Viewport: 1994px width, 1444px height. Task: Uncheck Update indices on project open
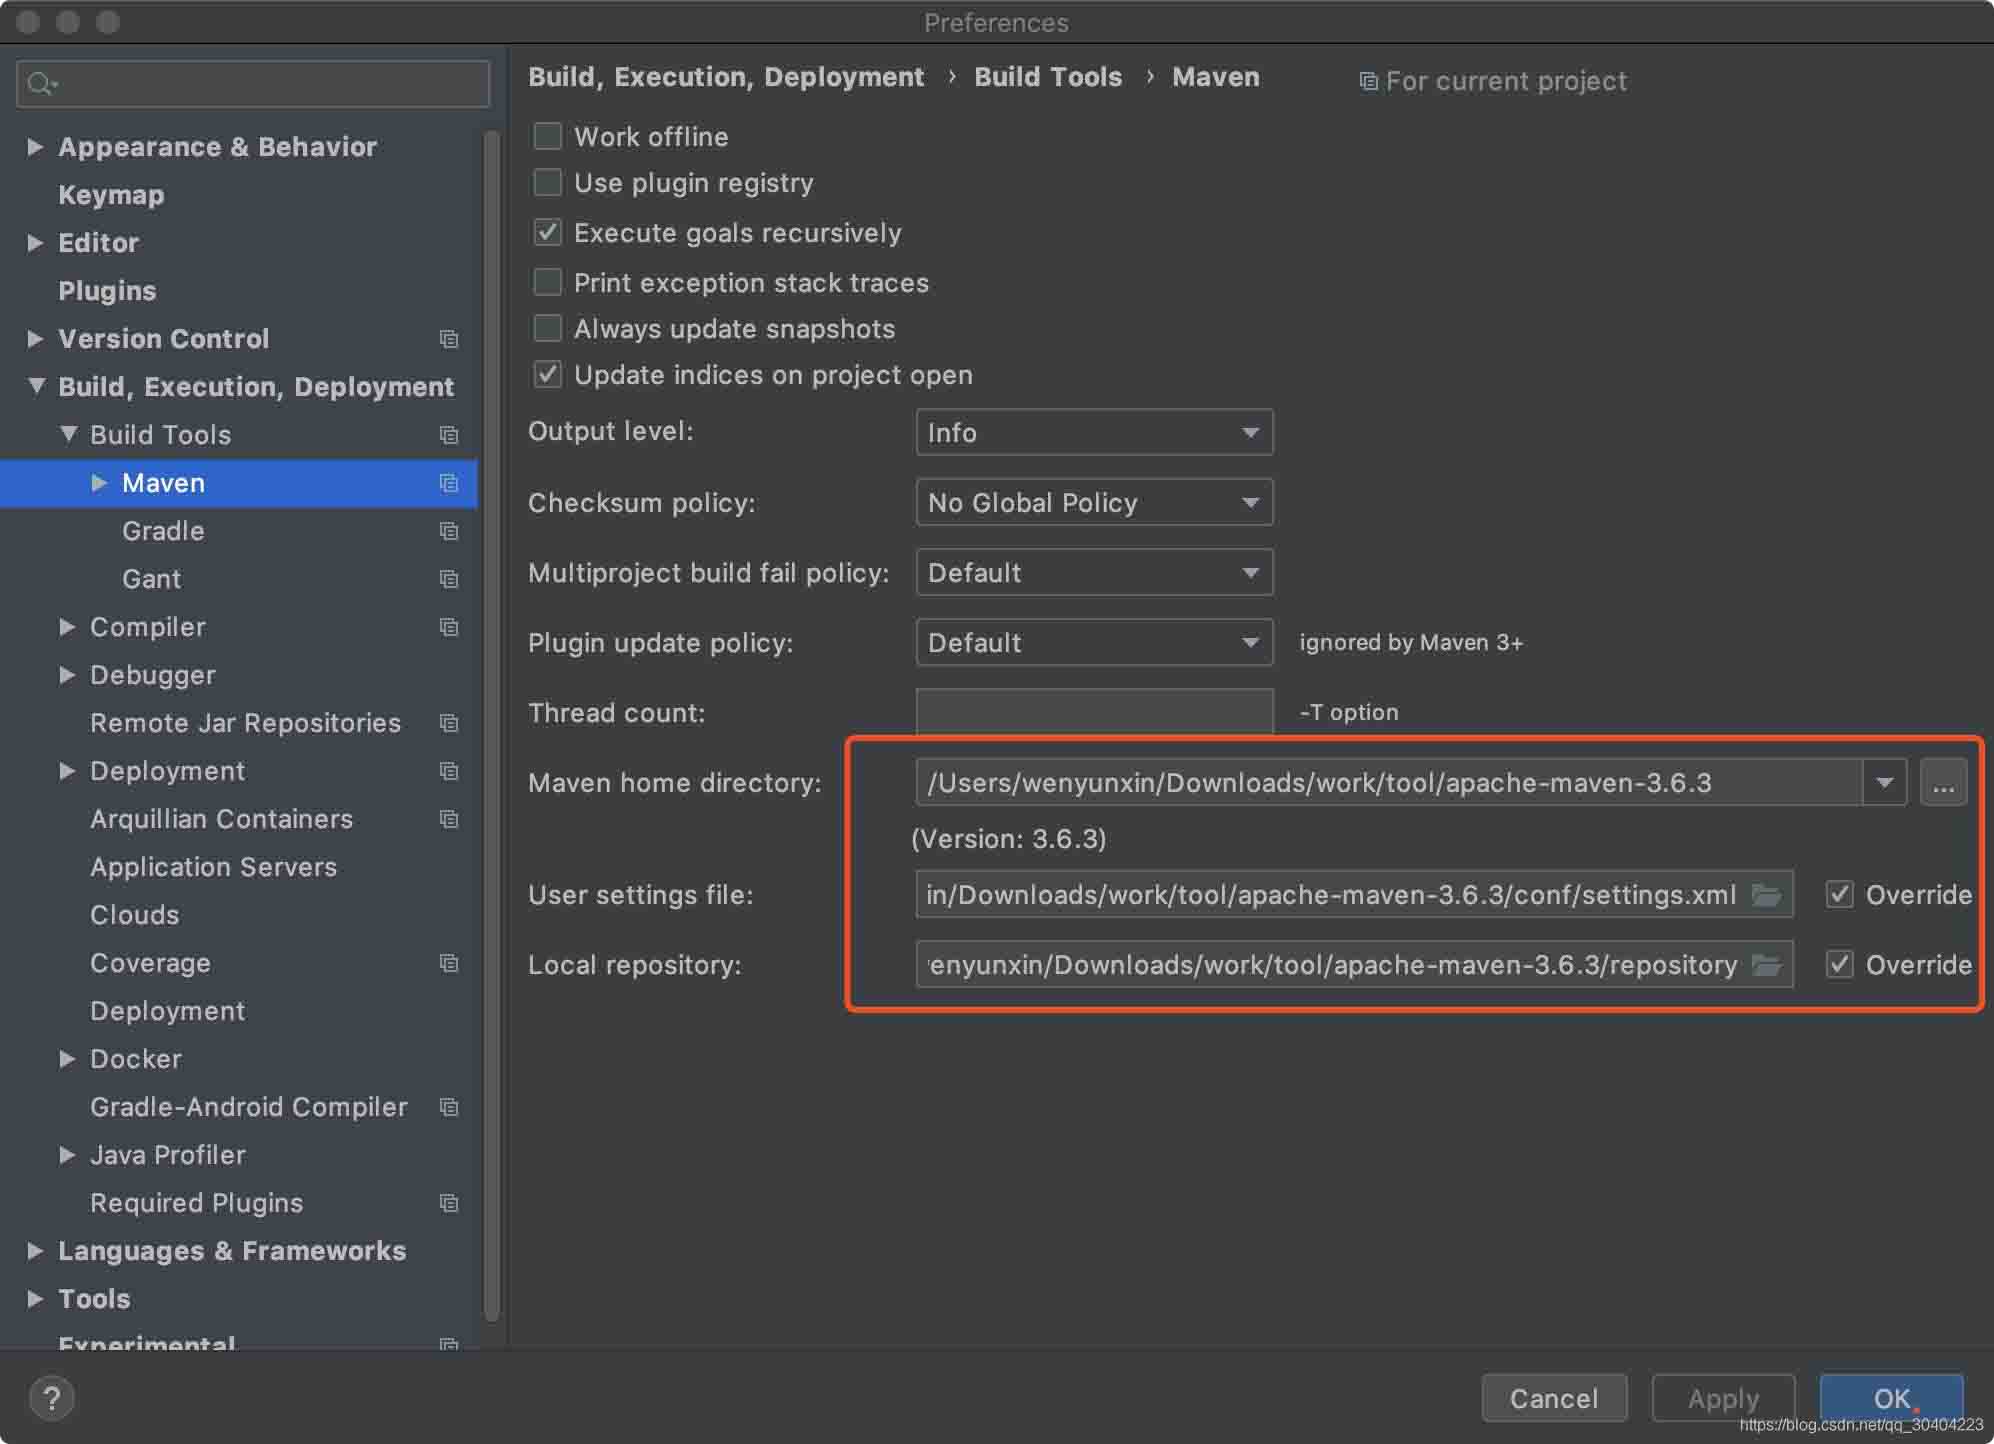point(547,374)
